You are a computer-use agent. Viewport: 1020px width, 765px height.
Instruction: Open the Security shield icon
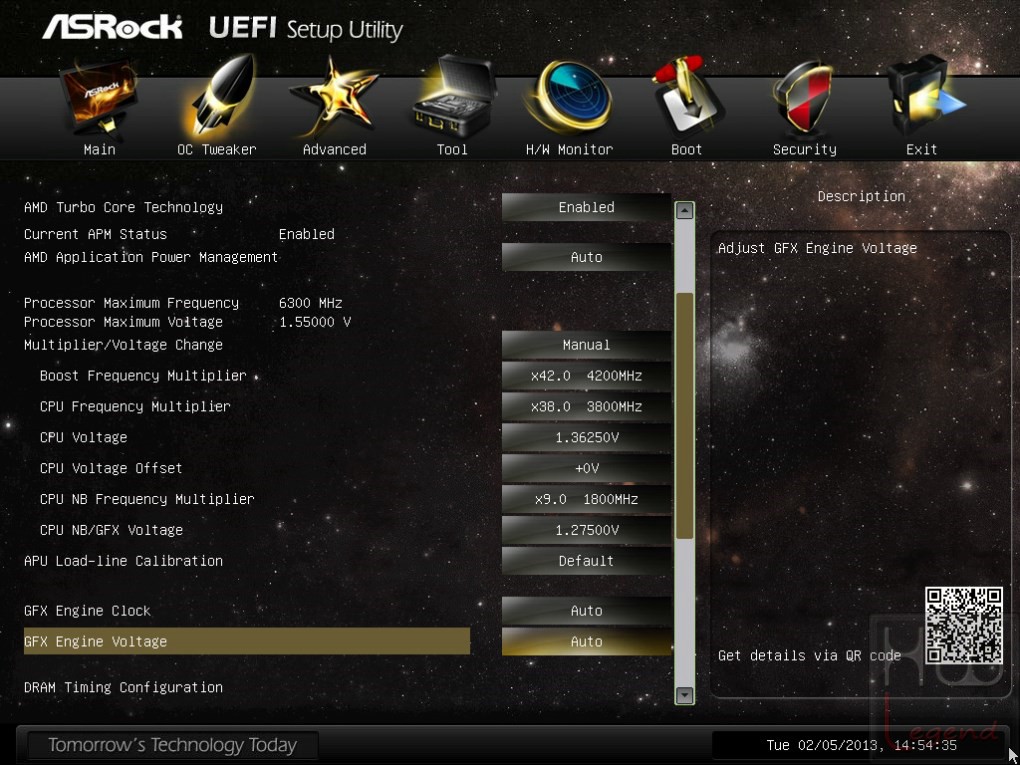tap(805, 98)
